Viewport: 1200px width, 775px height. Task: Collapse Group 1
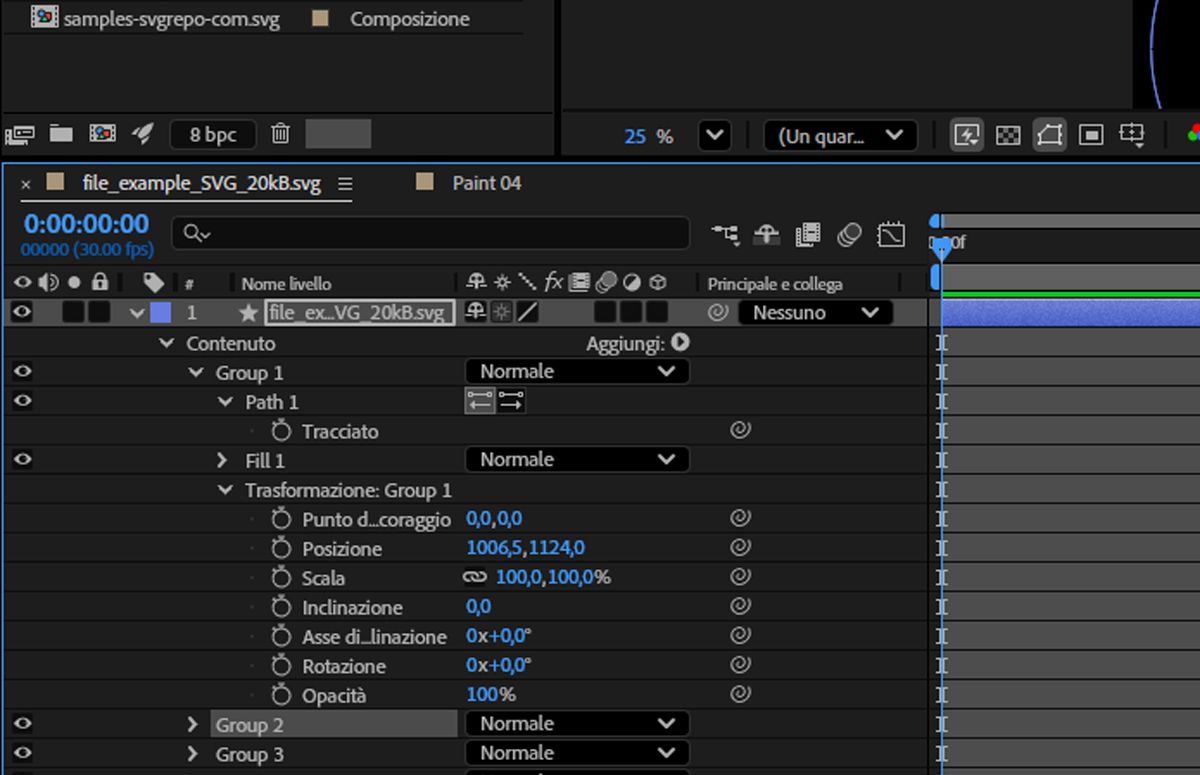click(x=195, y=372)
